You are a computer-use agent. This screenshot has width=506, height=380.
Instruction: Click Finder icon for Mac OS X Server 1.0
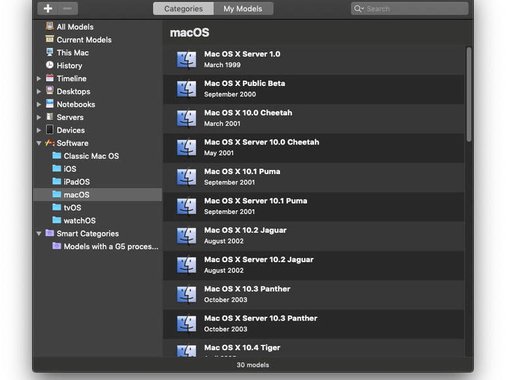(186, 59)
